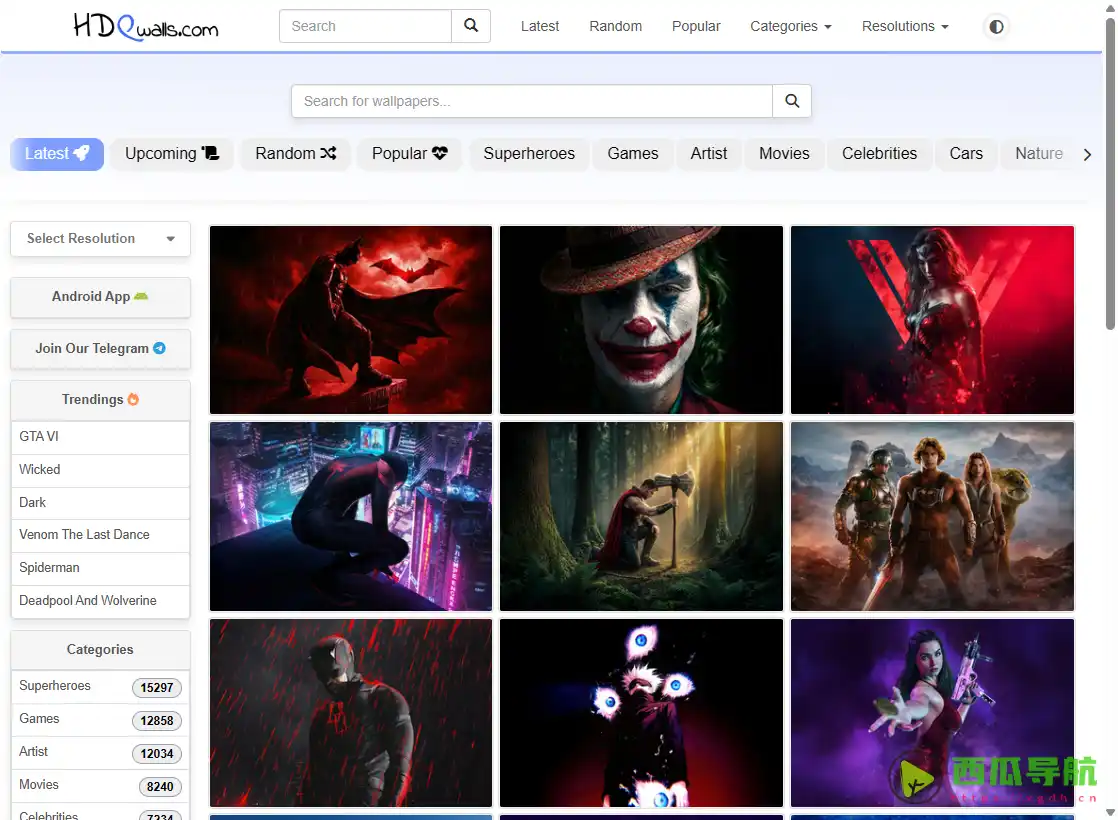Select the Latest rocket chip
This screenshot has height=820, width=1118.
tap(57, 154)
